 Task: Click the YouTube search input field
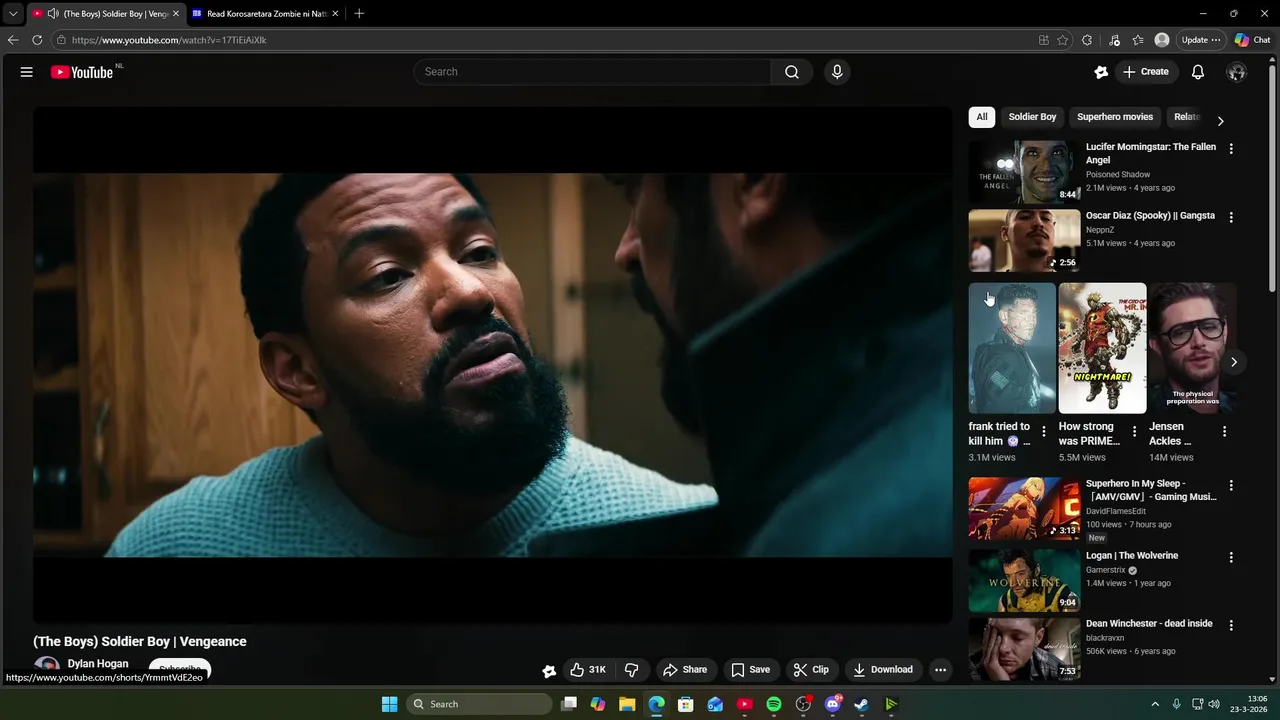click(x=592, y=72)
